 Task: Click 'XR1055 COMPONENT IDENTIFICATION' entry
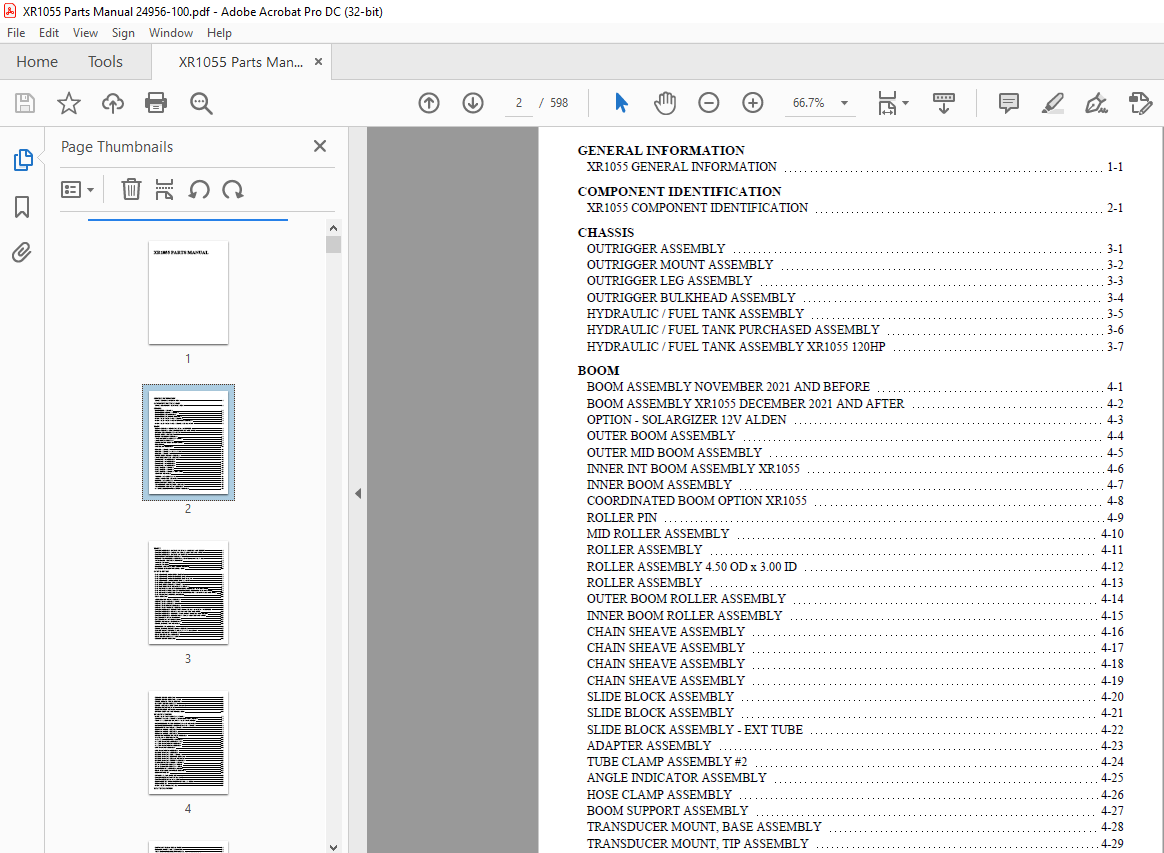[697, 208]
